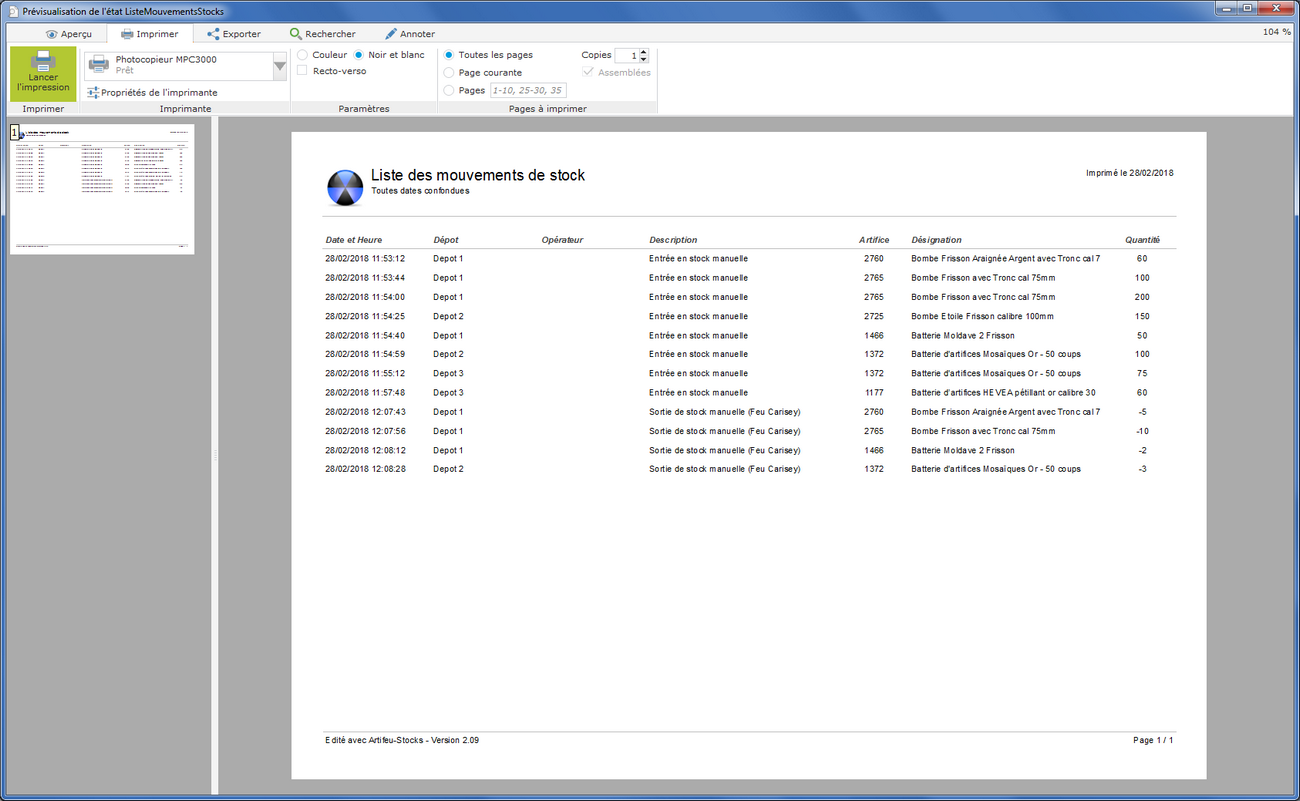Click the splitter grip between thumbnails and preview

click(215, 456)
